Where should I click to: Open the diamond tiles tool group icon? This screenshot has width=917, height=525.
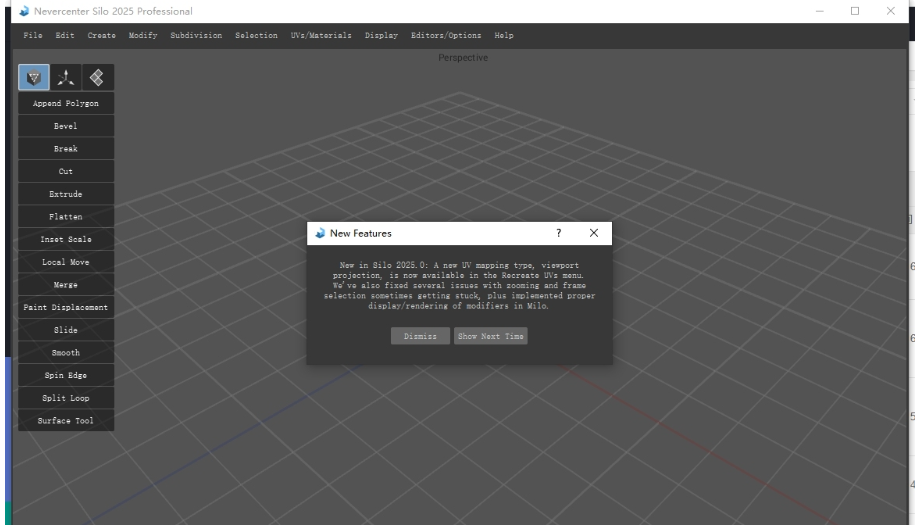[x=96, y=78]
